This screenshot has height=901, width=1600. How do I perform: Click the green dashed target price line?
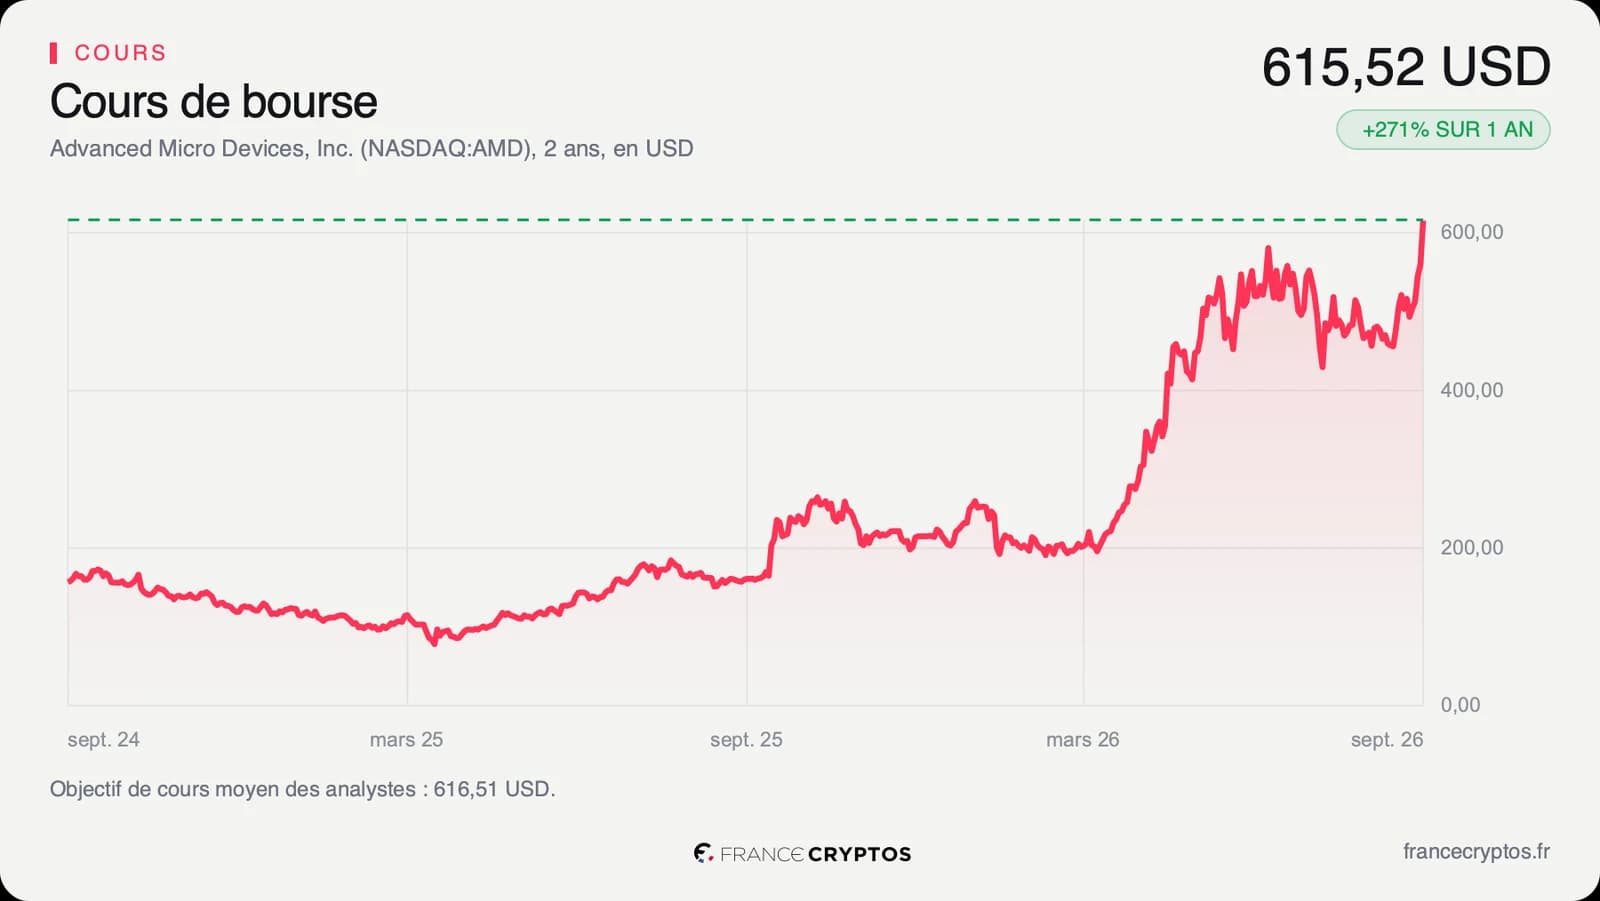point(745,219)
